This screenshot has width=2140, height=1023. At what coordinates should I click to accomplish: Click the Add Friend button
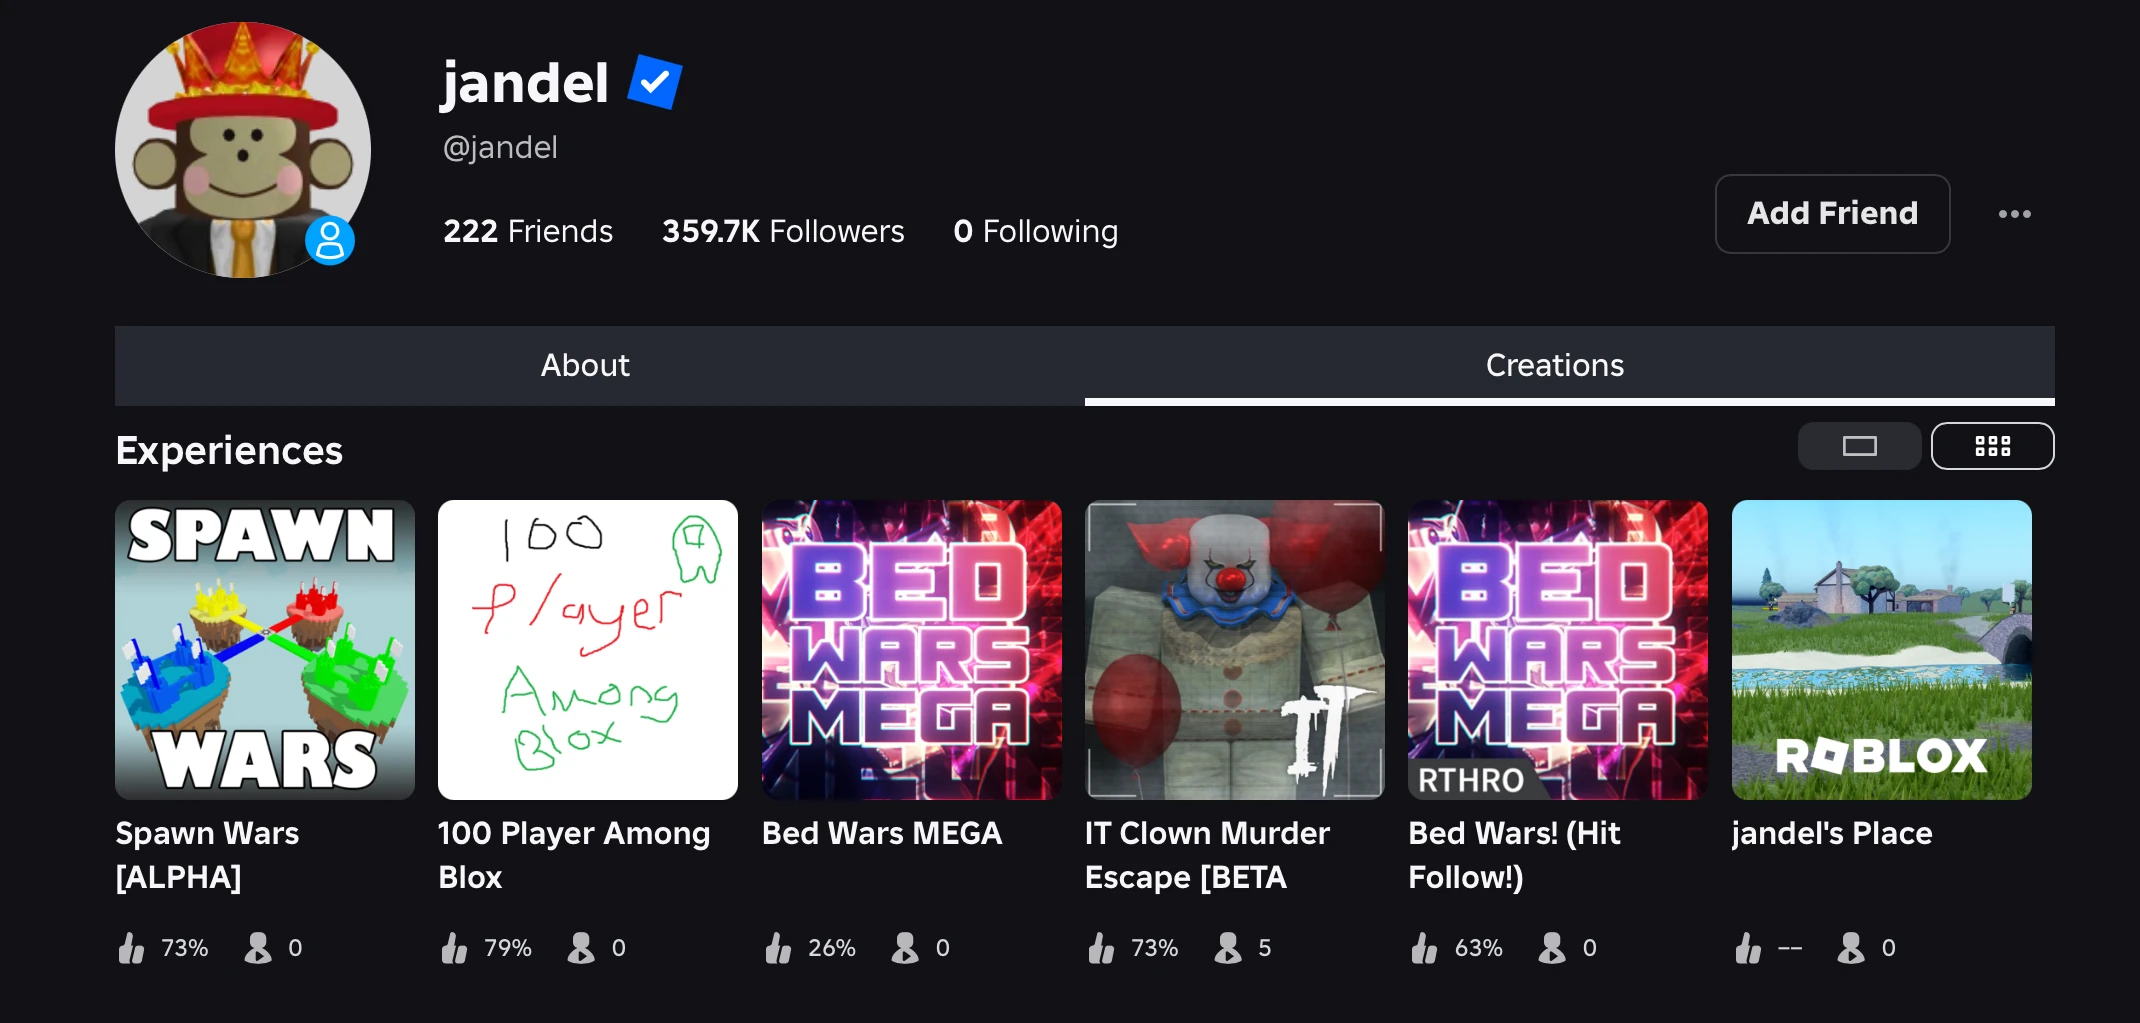click(x=1832, y=214)
